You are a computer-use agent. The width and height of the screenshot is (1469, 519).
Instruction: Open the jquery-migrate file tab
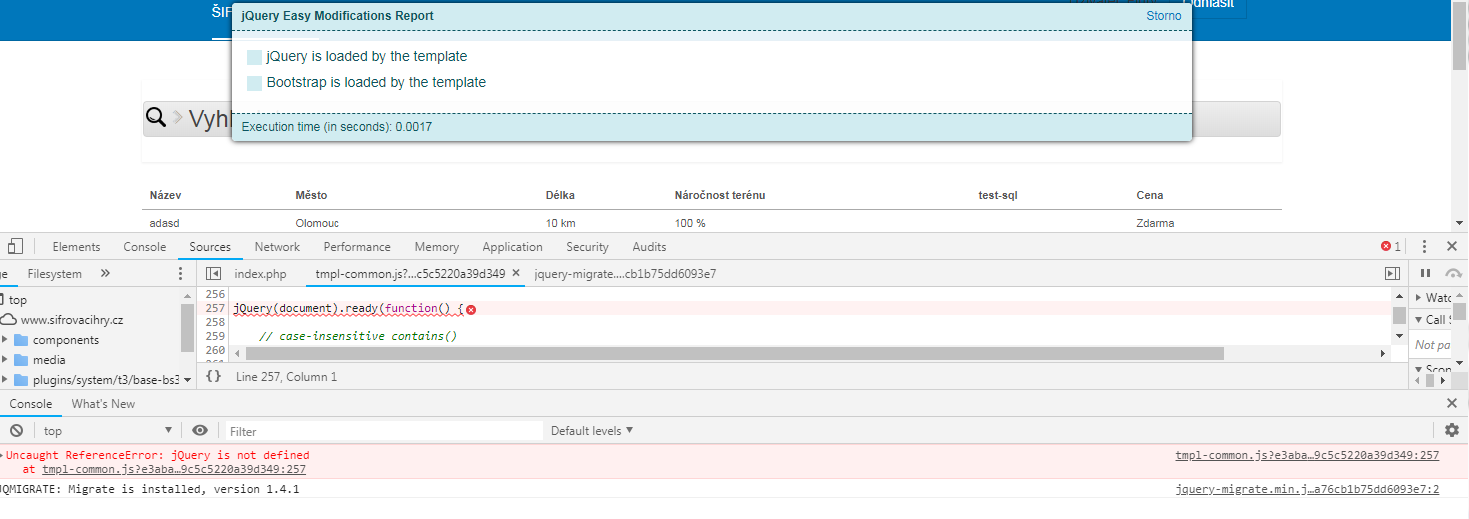tap(625, 273)
